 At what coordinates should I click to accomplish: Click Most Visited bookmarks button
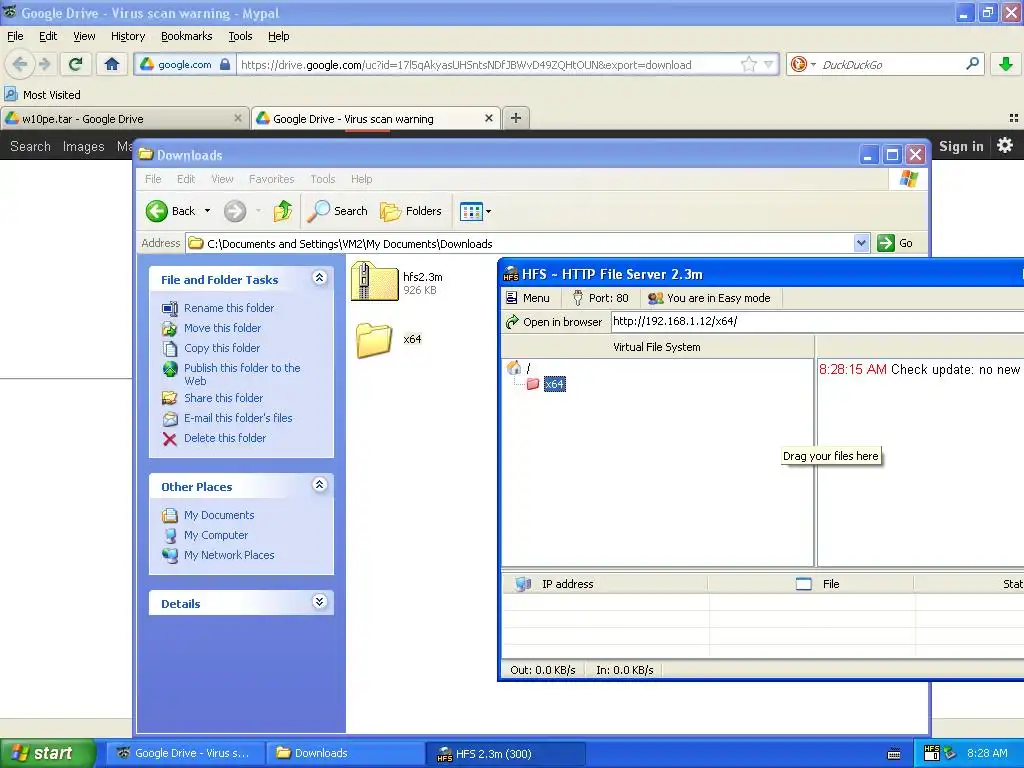coord(43,95)
